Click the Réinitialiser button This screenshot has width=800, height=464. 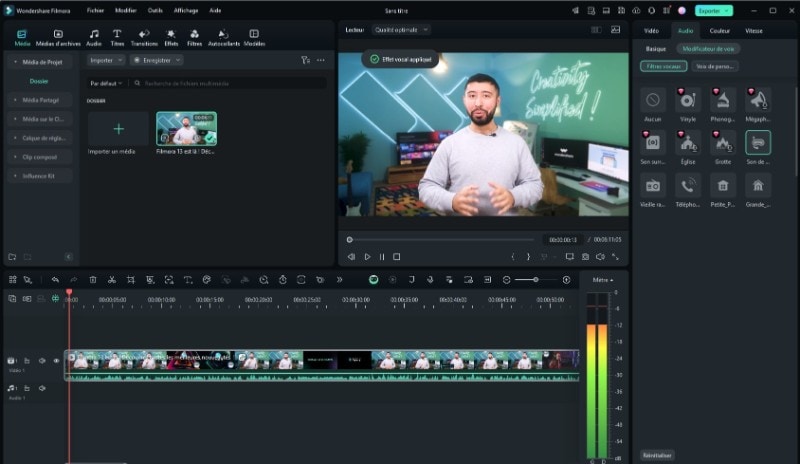tap(657, 455)
